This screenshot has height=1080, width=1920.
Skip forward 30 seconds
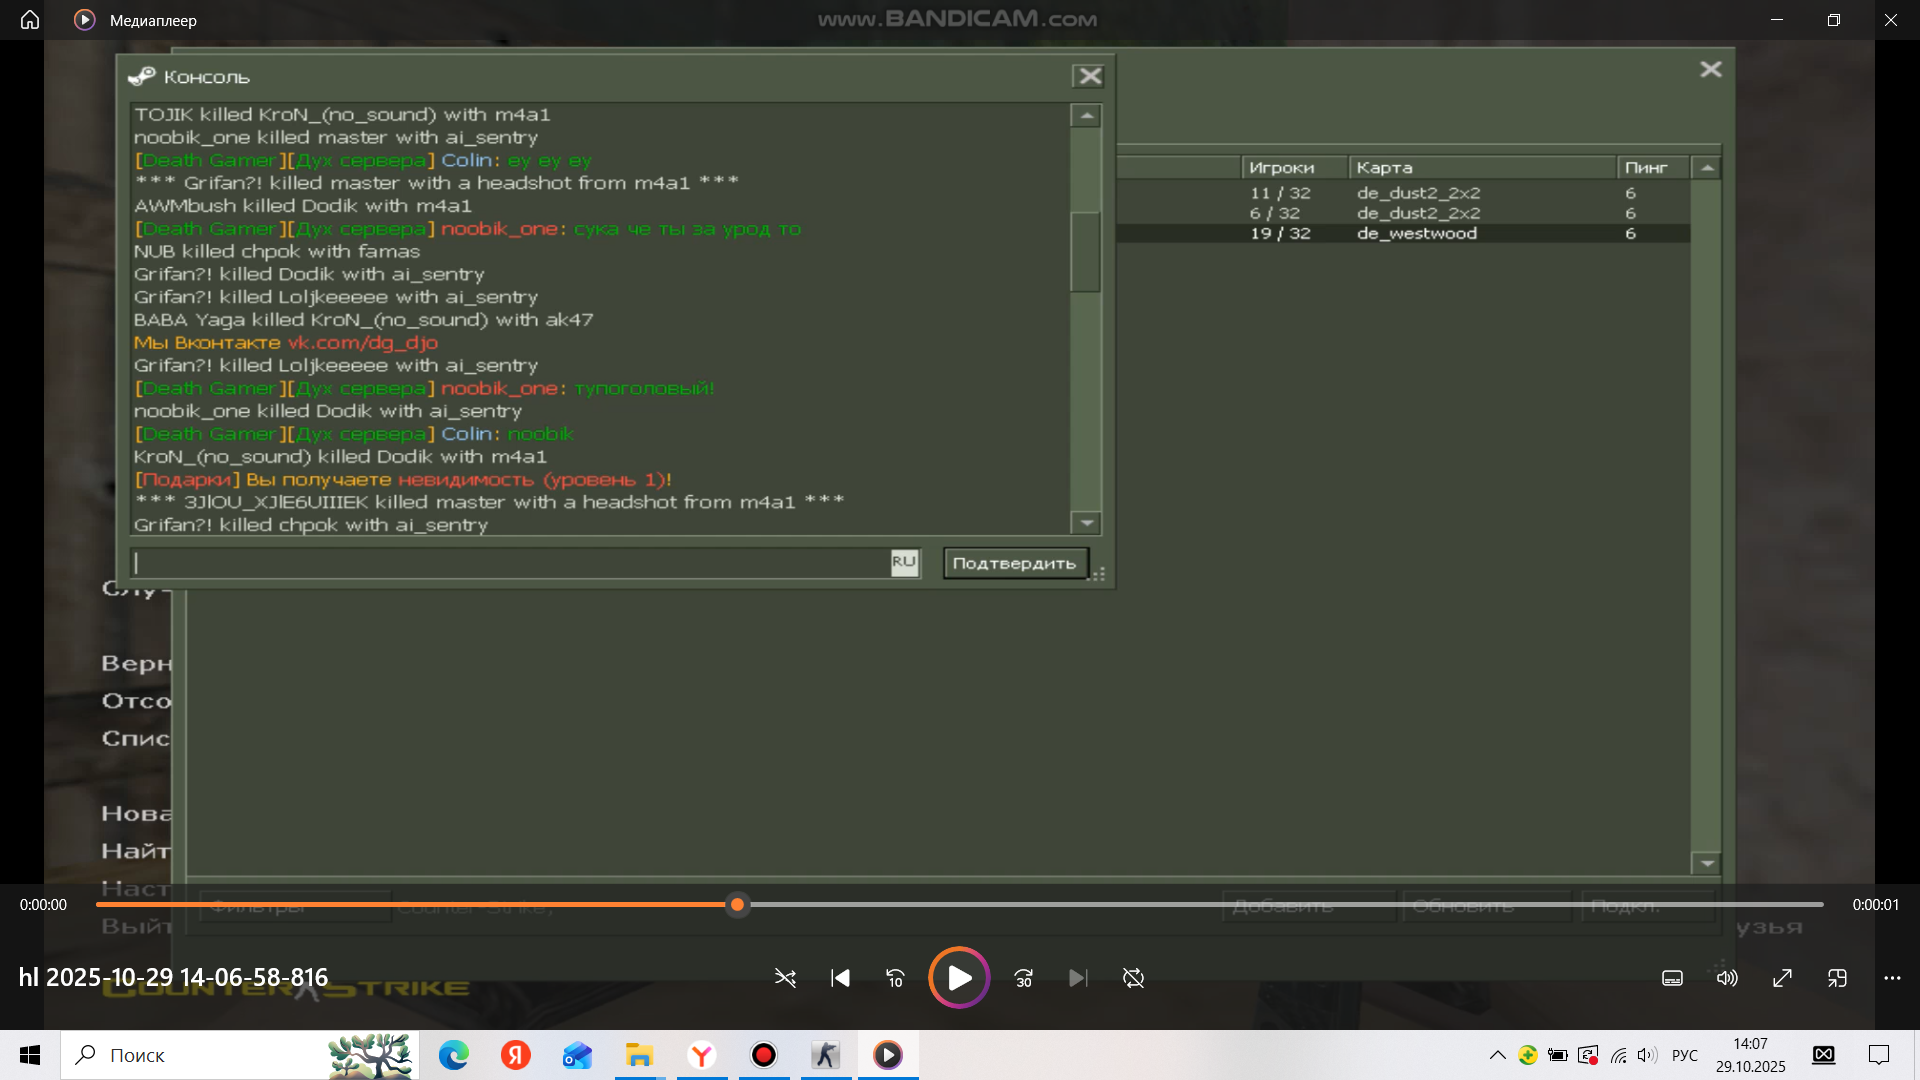1023,978
